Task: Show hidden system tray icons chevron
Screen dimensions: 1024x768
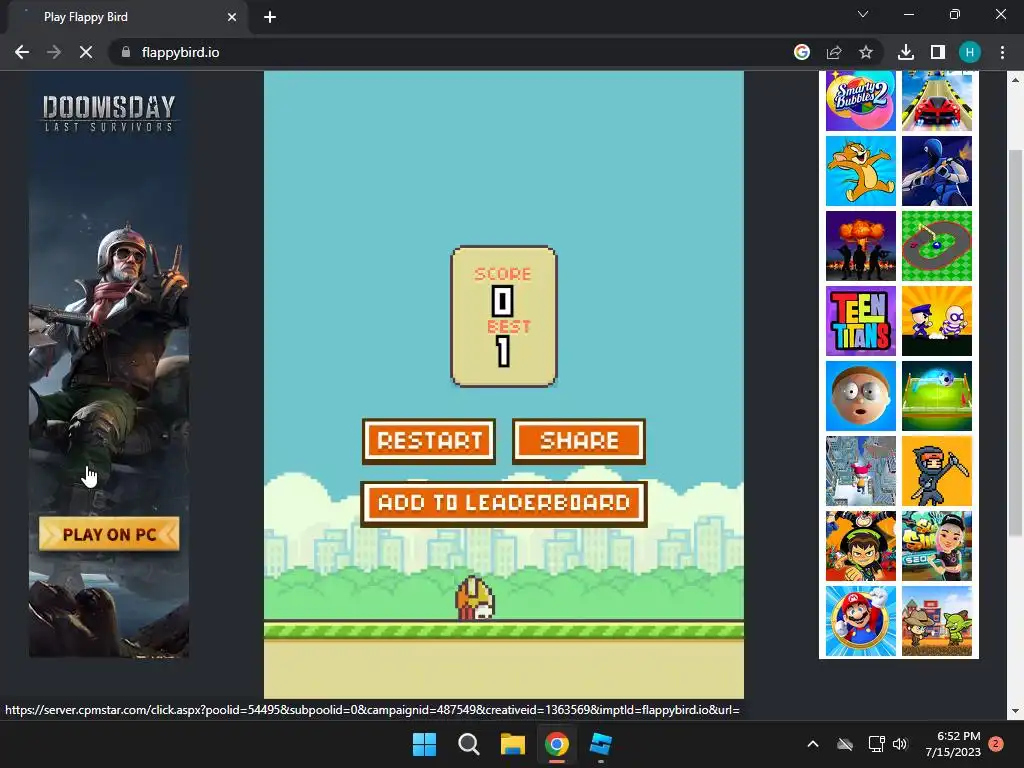Action: (x=813, y=744)
